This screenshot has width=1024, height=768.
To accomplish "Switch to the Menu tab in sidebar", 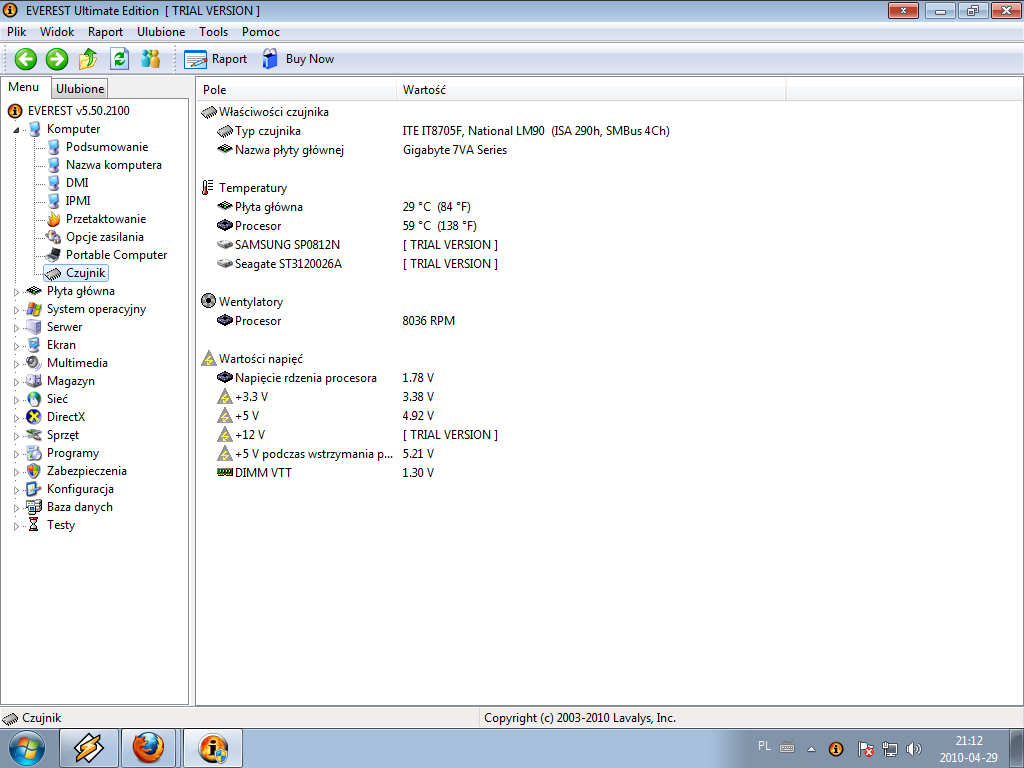I will pyautogui.click(x=24, y=88).
